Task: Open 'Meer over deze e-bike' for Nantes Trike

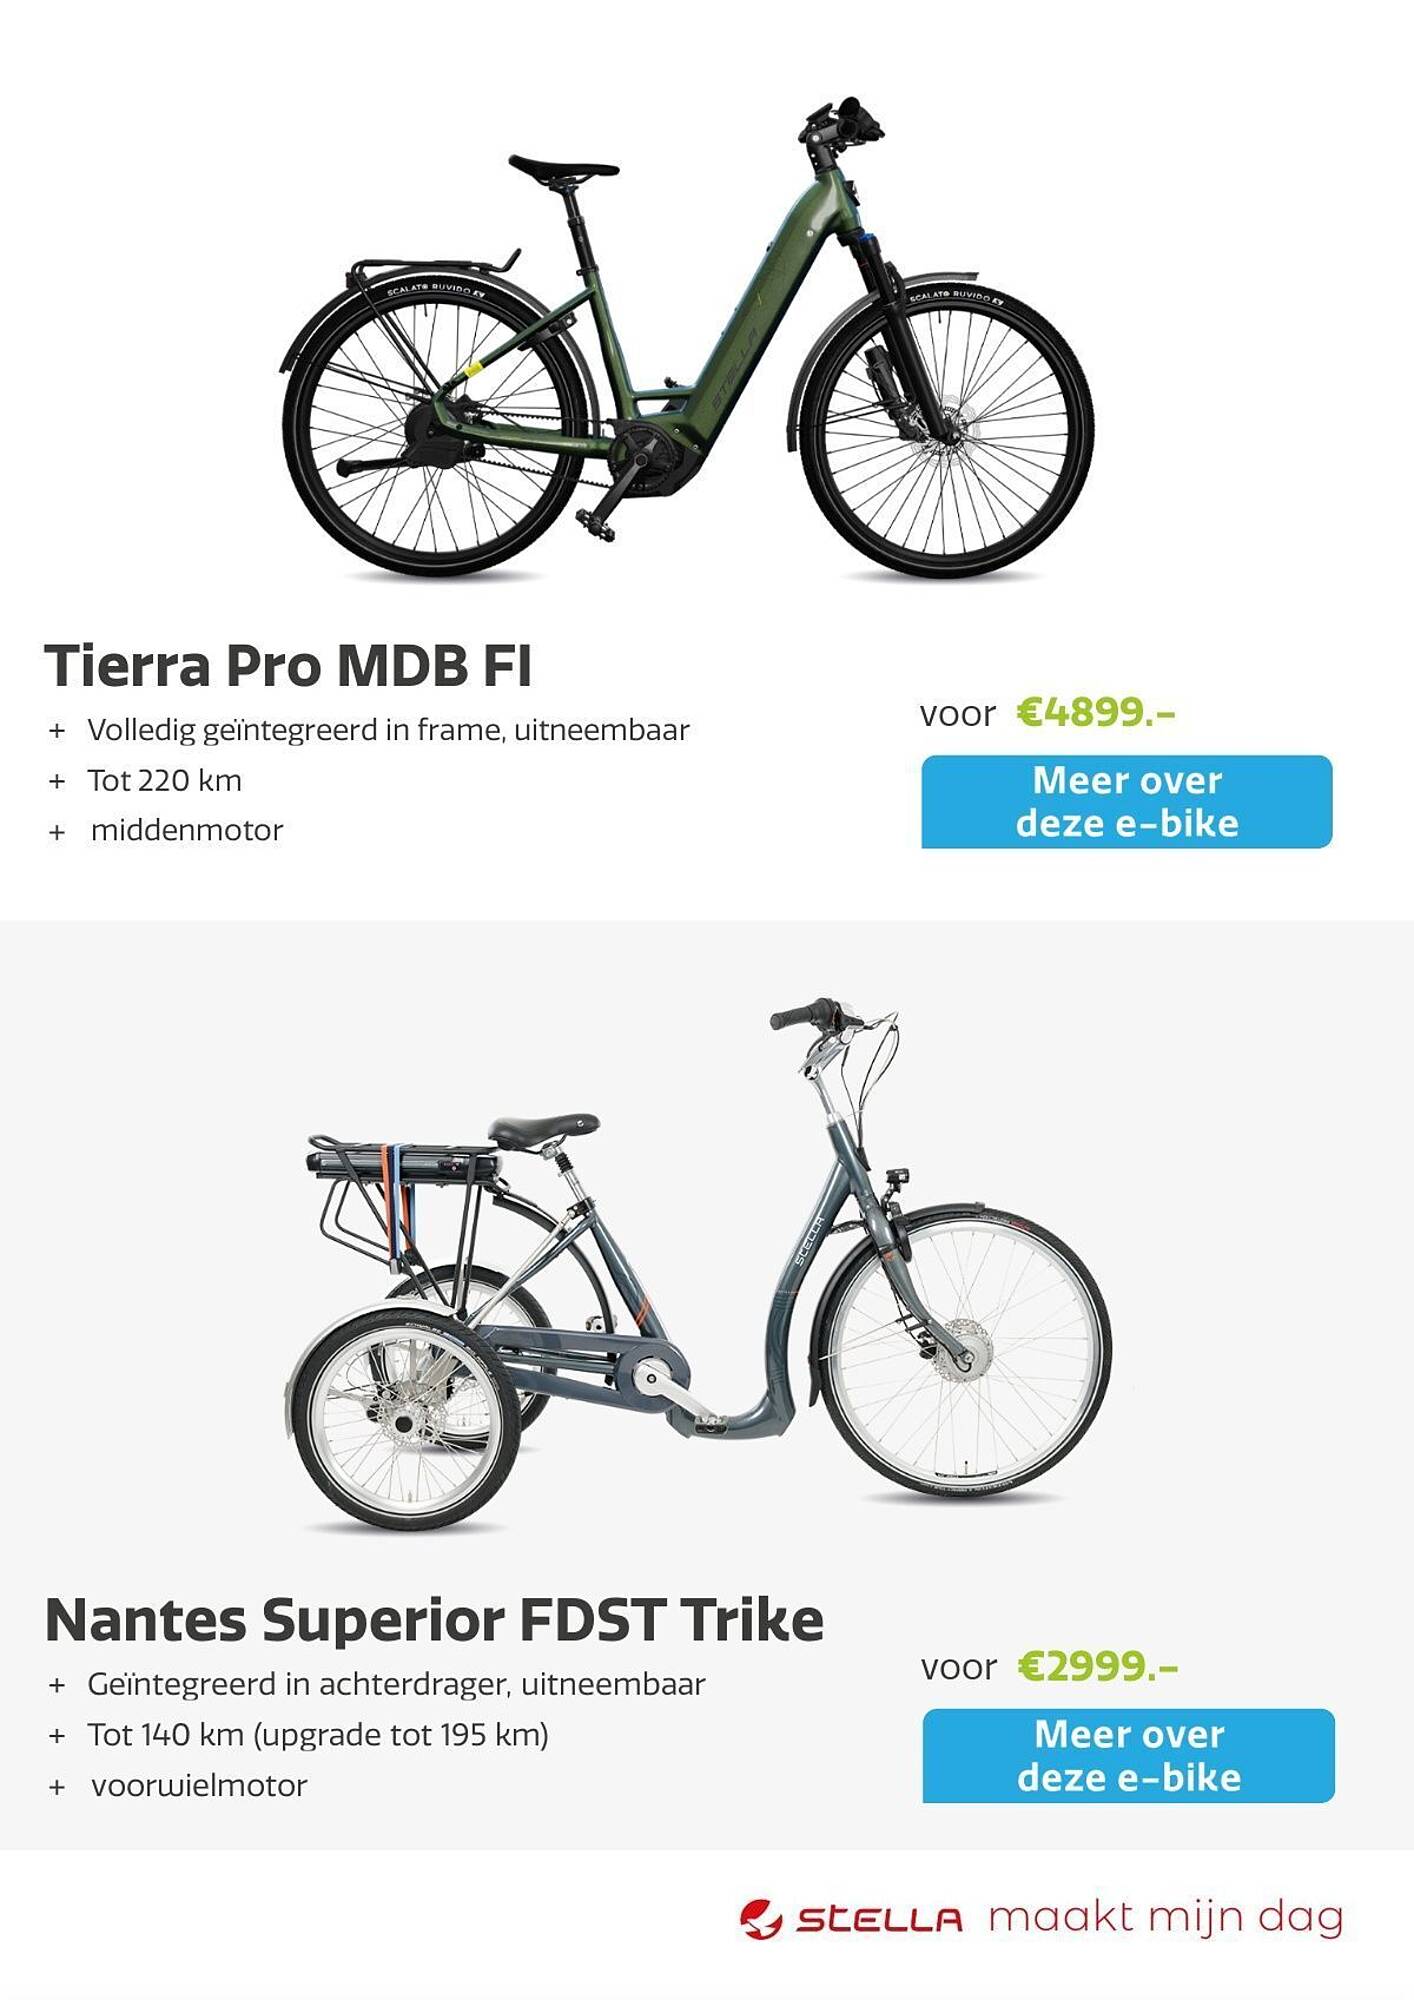Action: pyautogui.click(x=1128, y=1756)
